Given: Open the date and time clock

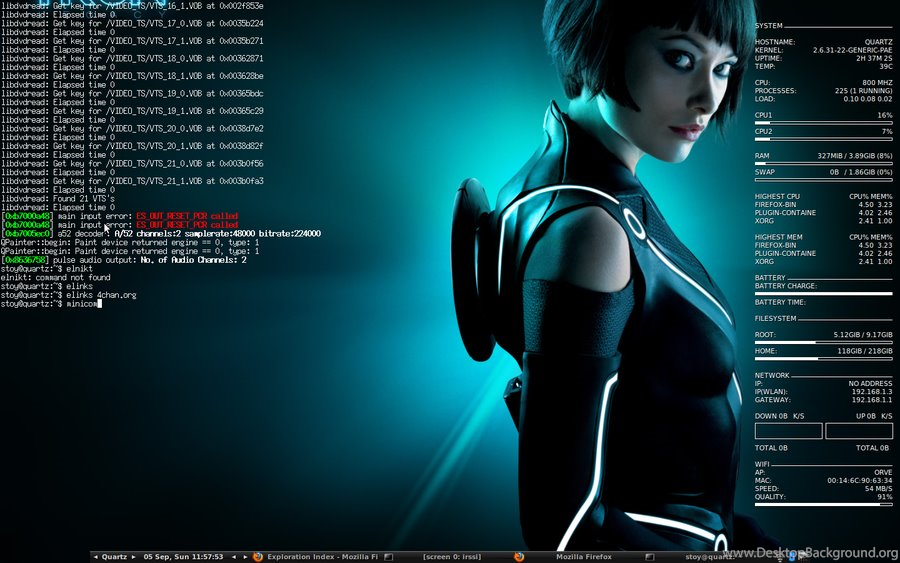Looking at the screenshot, I should point(183,557).
